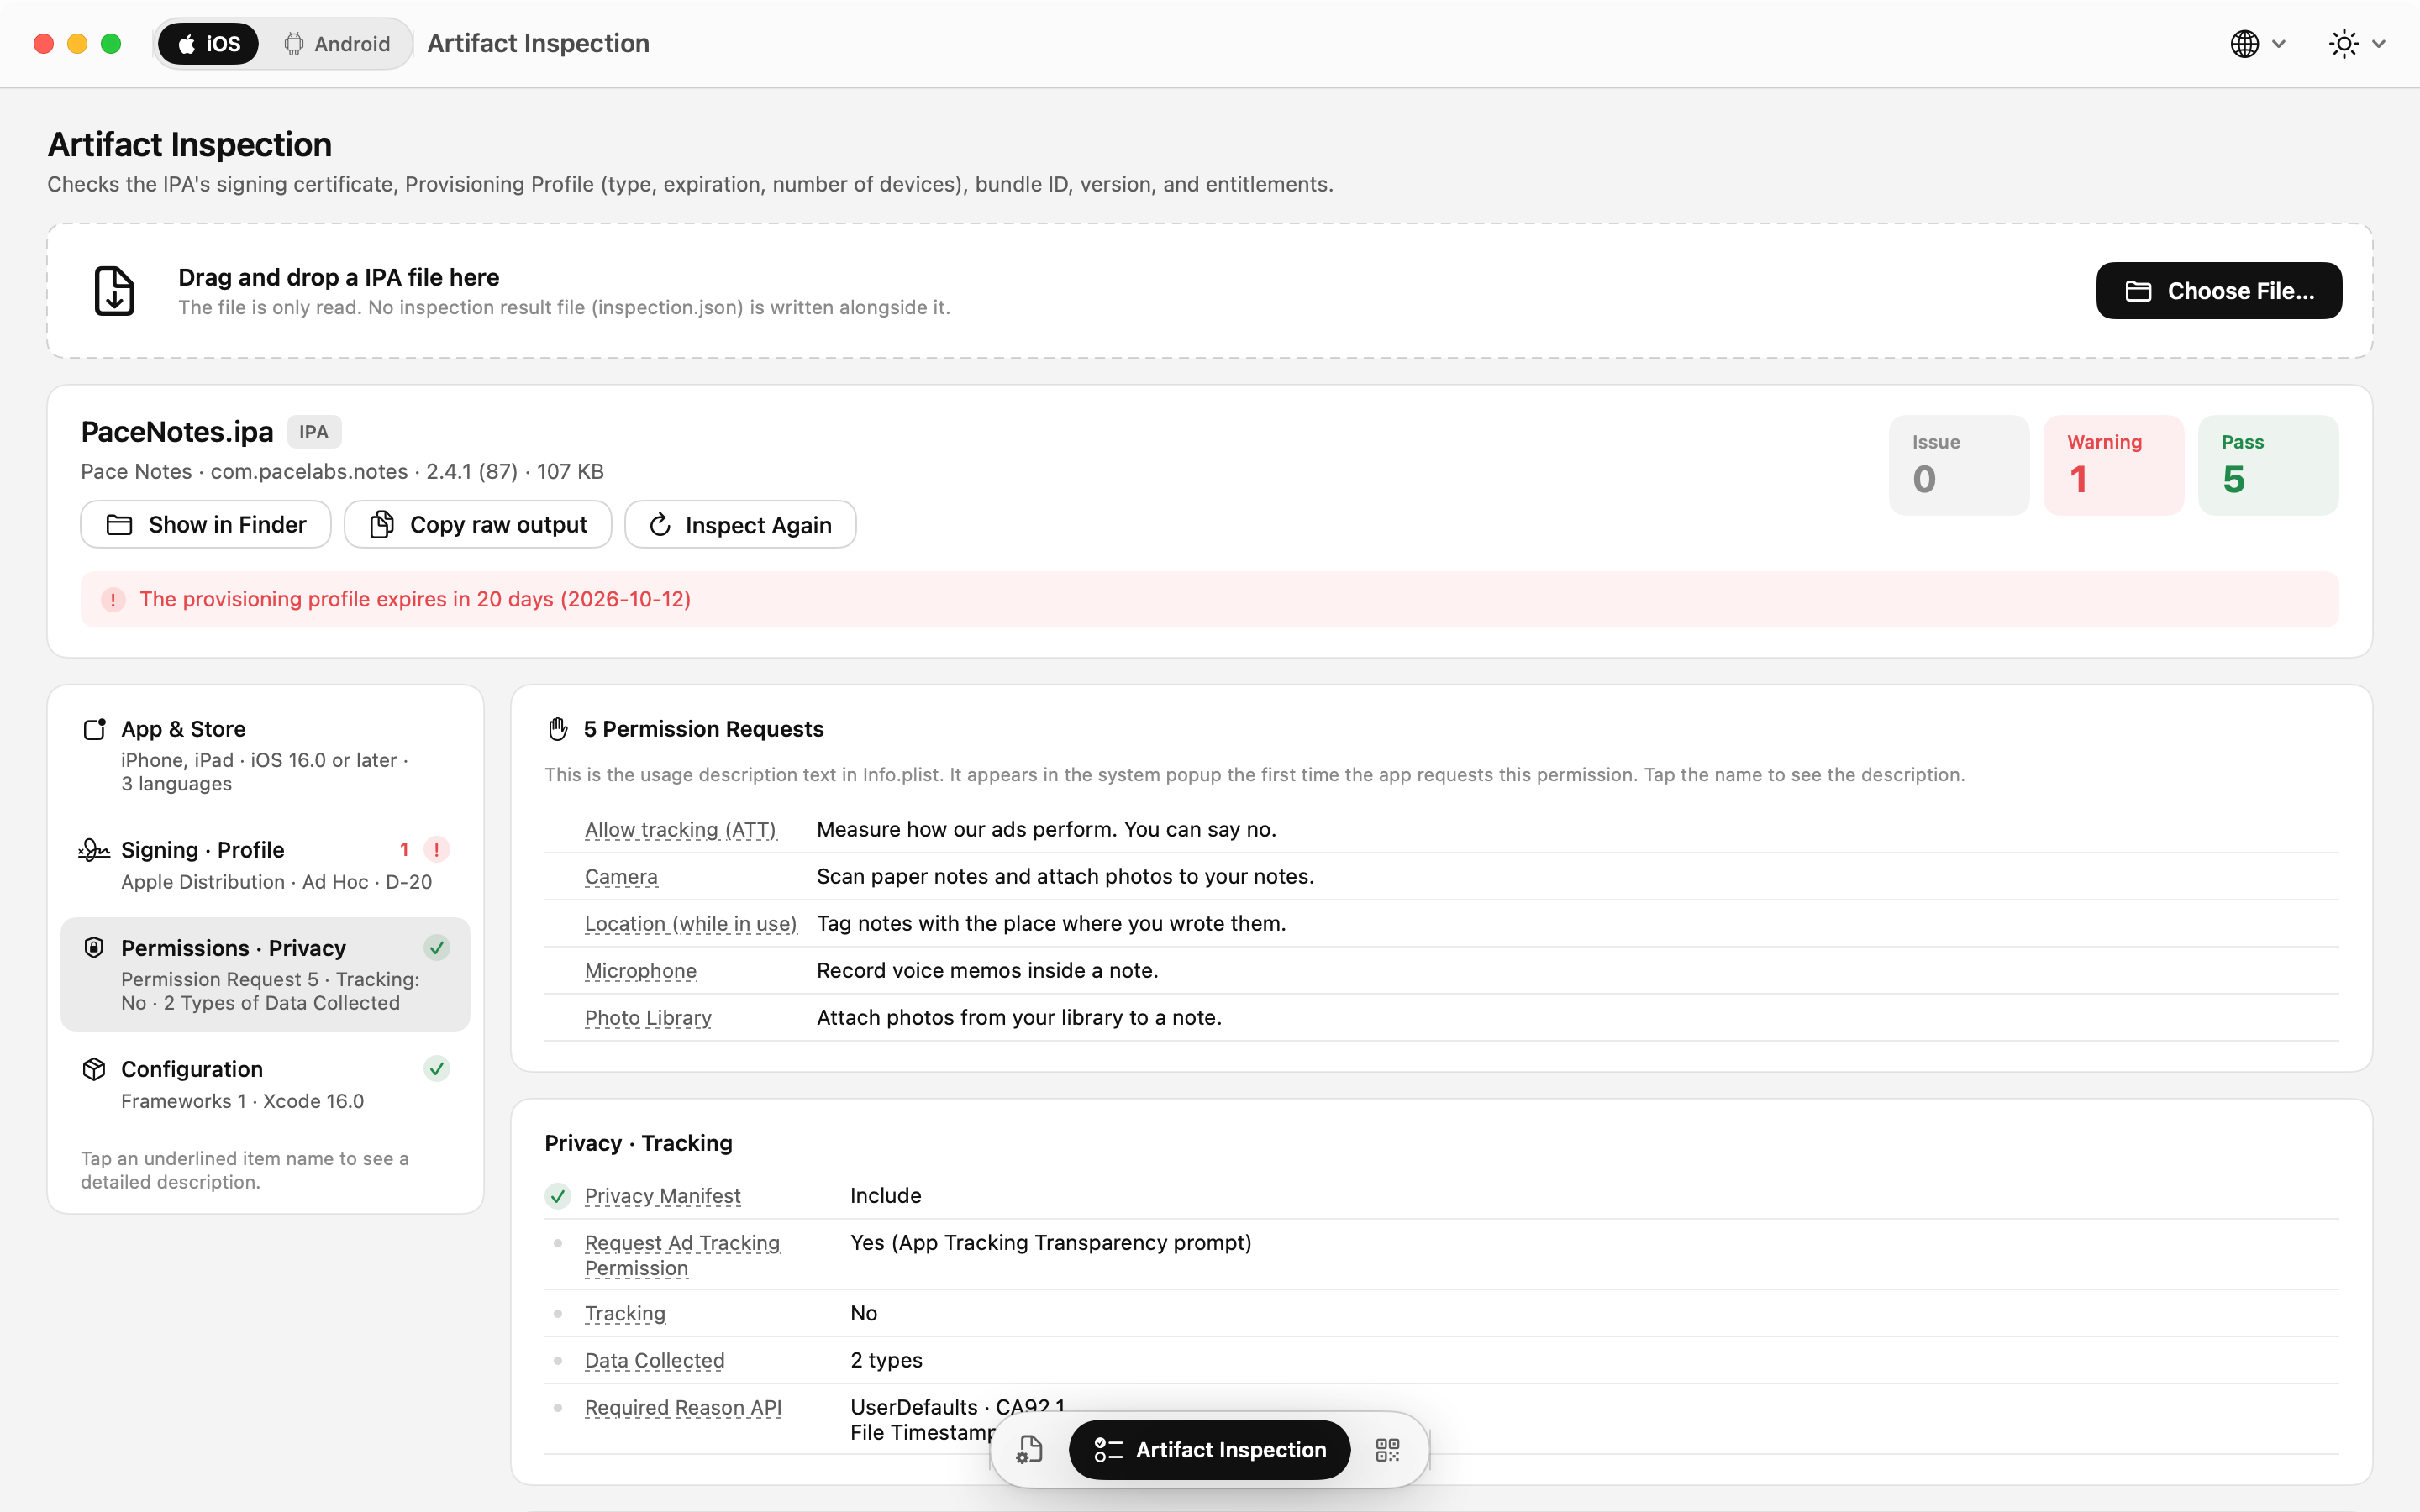The height and width of the screenshot is (1512, 2420).
Task: Click the IPA drop file icon
Action: pyautogui.click(x=114, y=291)
